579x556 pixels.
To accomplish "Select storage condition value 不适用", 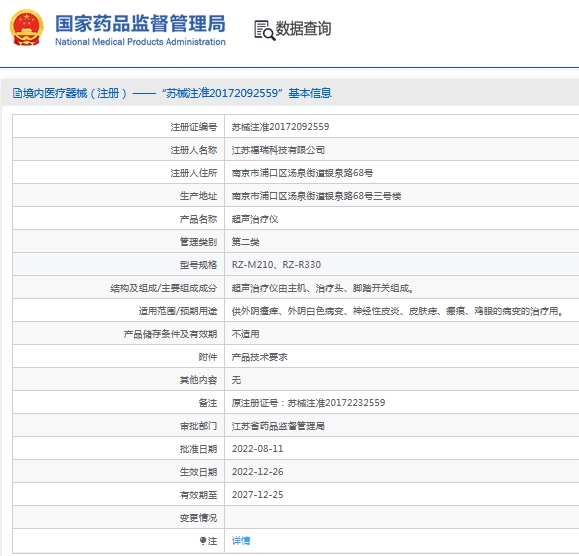I will coord(246,334).
